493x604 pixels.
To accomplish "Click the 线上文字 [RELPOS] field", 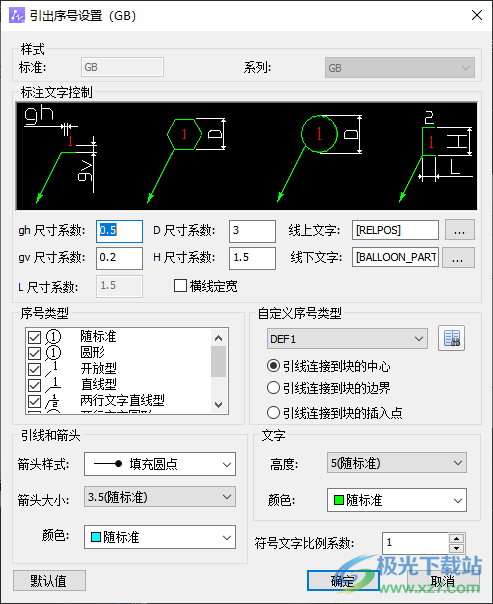I will coord(395,230).
